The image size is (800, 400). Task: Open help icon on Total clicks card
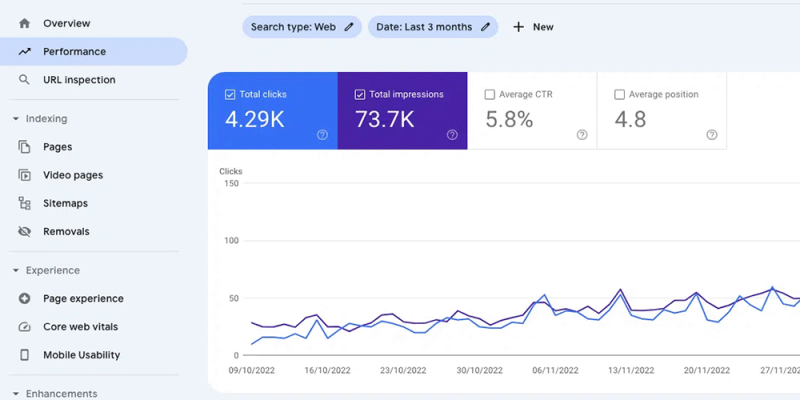[322, 135]
